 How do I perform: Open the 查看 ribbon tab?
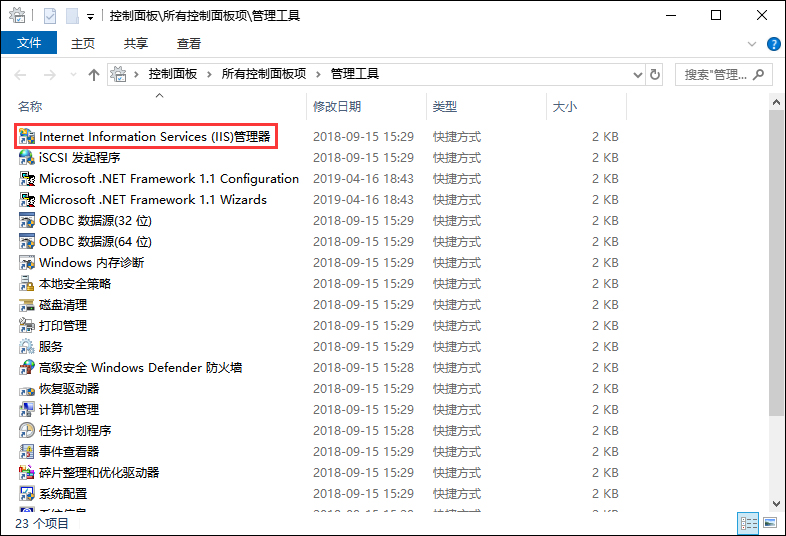pyautogui.click(x=188, y=44)
